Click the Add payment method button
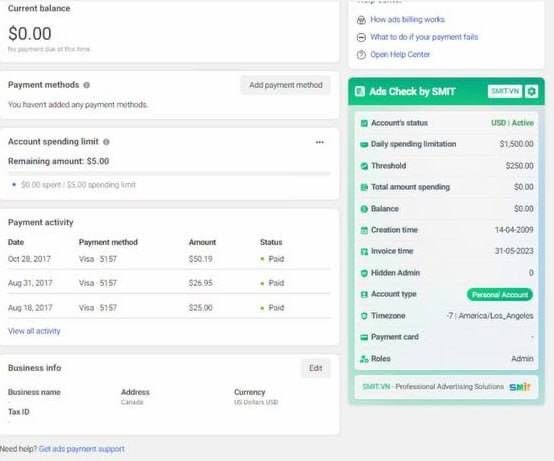Screen dimensions: 554x461 click(x=285, y=85)
